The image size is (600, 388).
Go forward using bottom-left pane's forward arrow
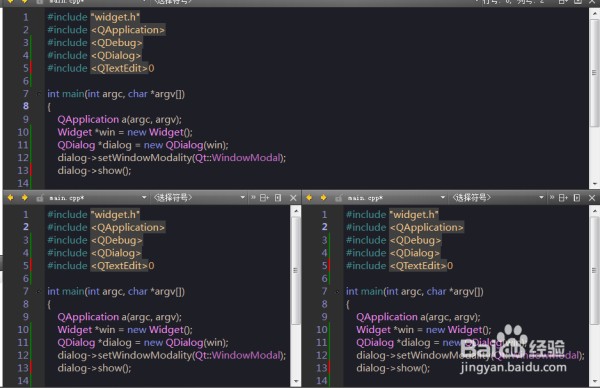(24, 197)
